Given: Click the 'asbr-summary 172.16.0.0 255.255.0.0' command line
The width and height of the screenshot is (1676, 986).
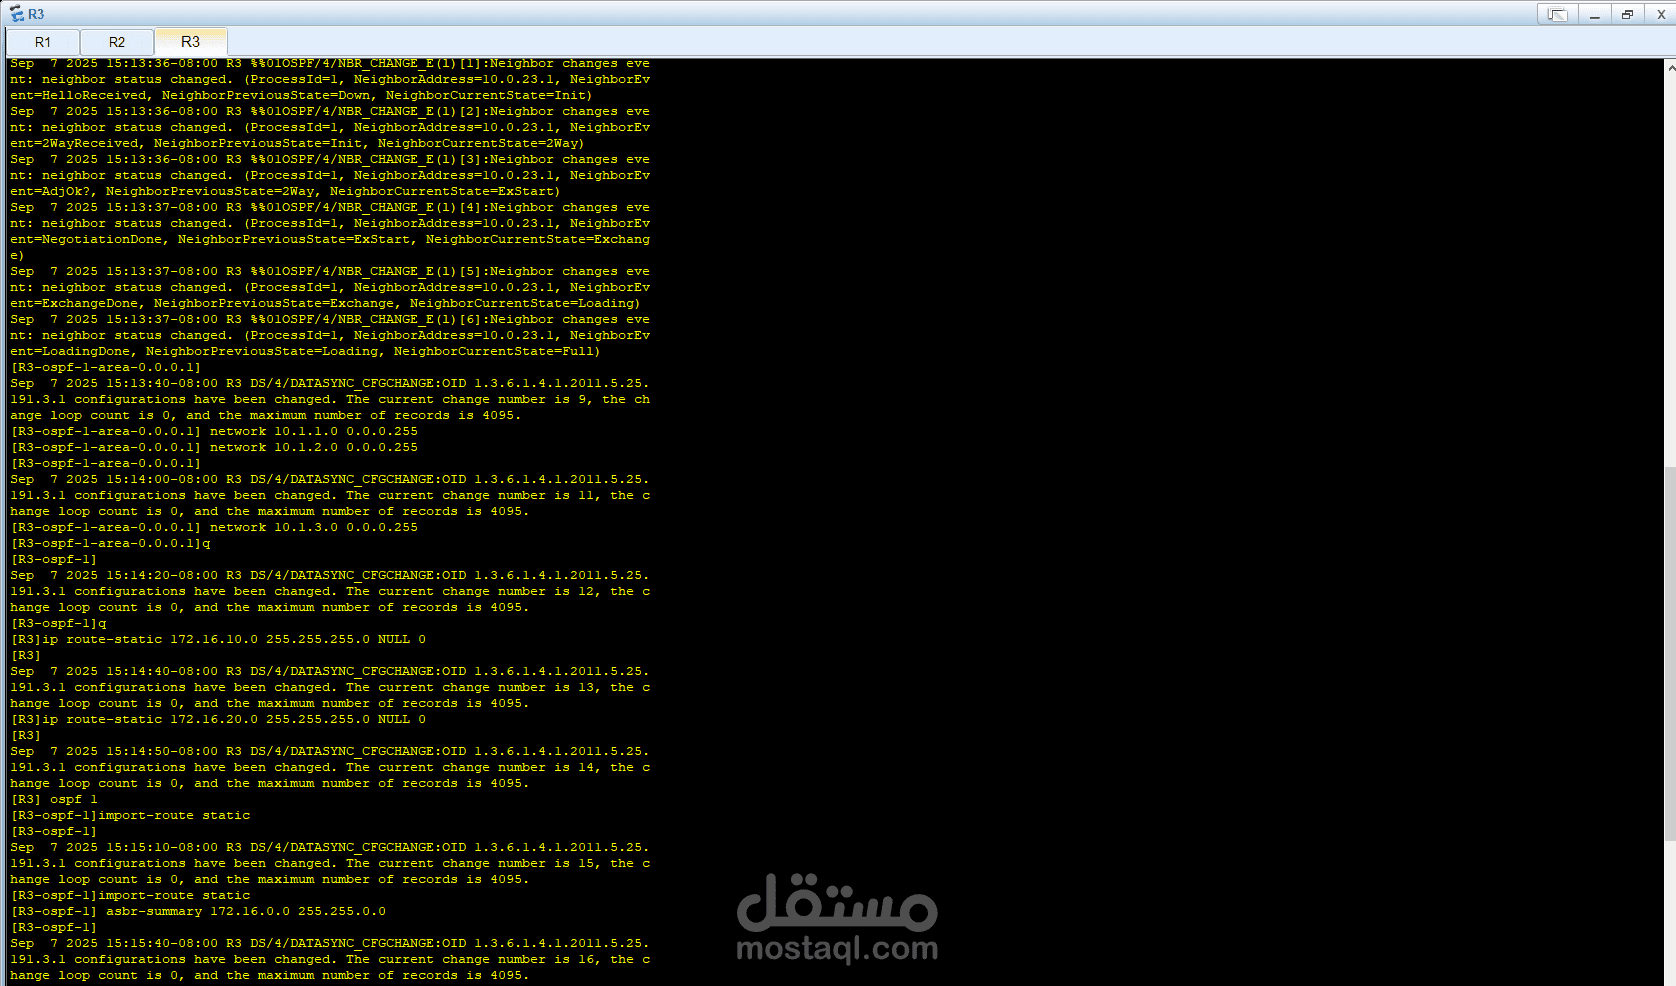Looking at the screenshot, I should (x=199, y=912).
